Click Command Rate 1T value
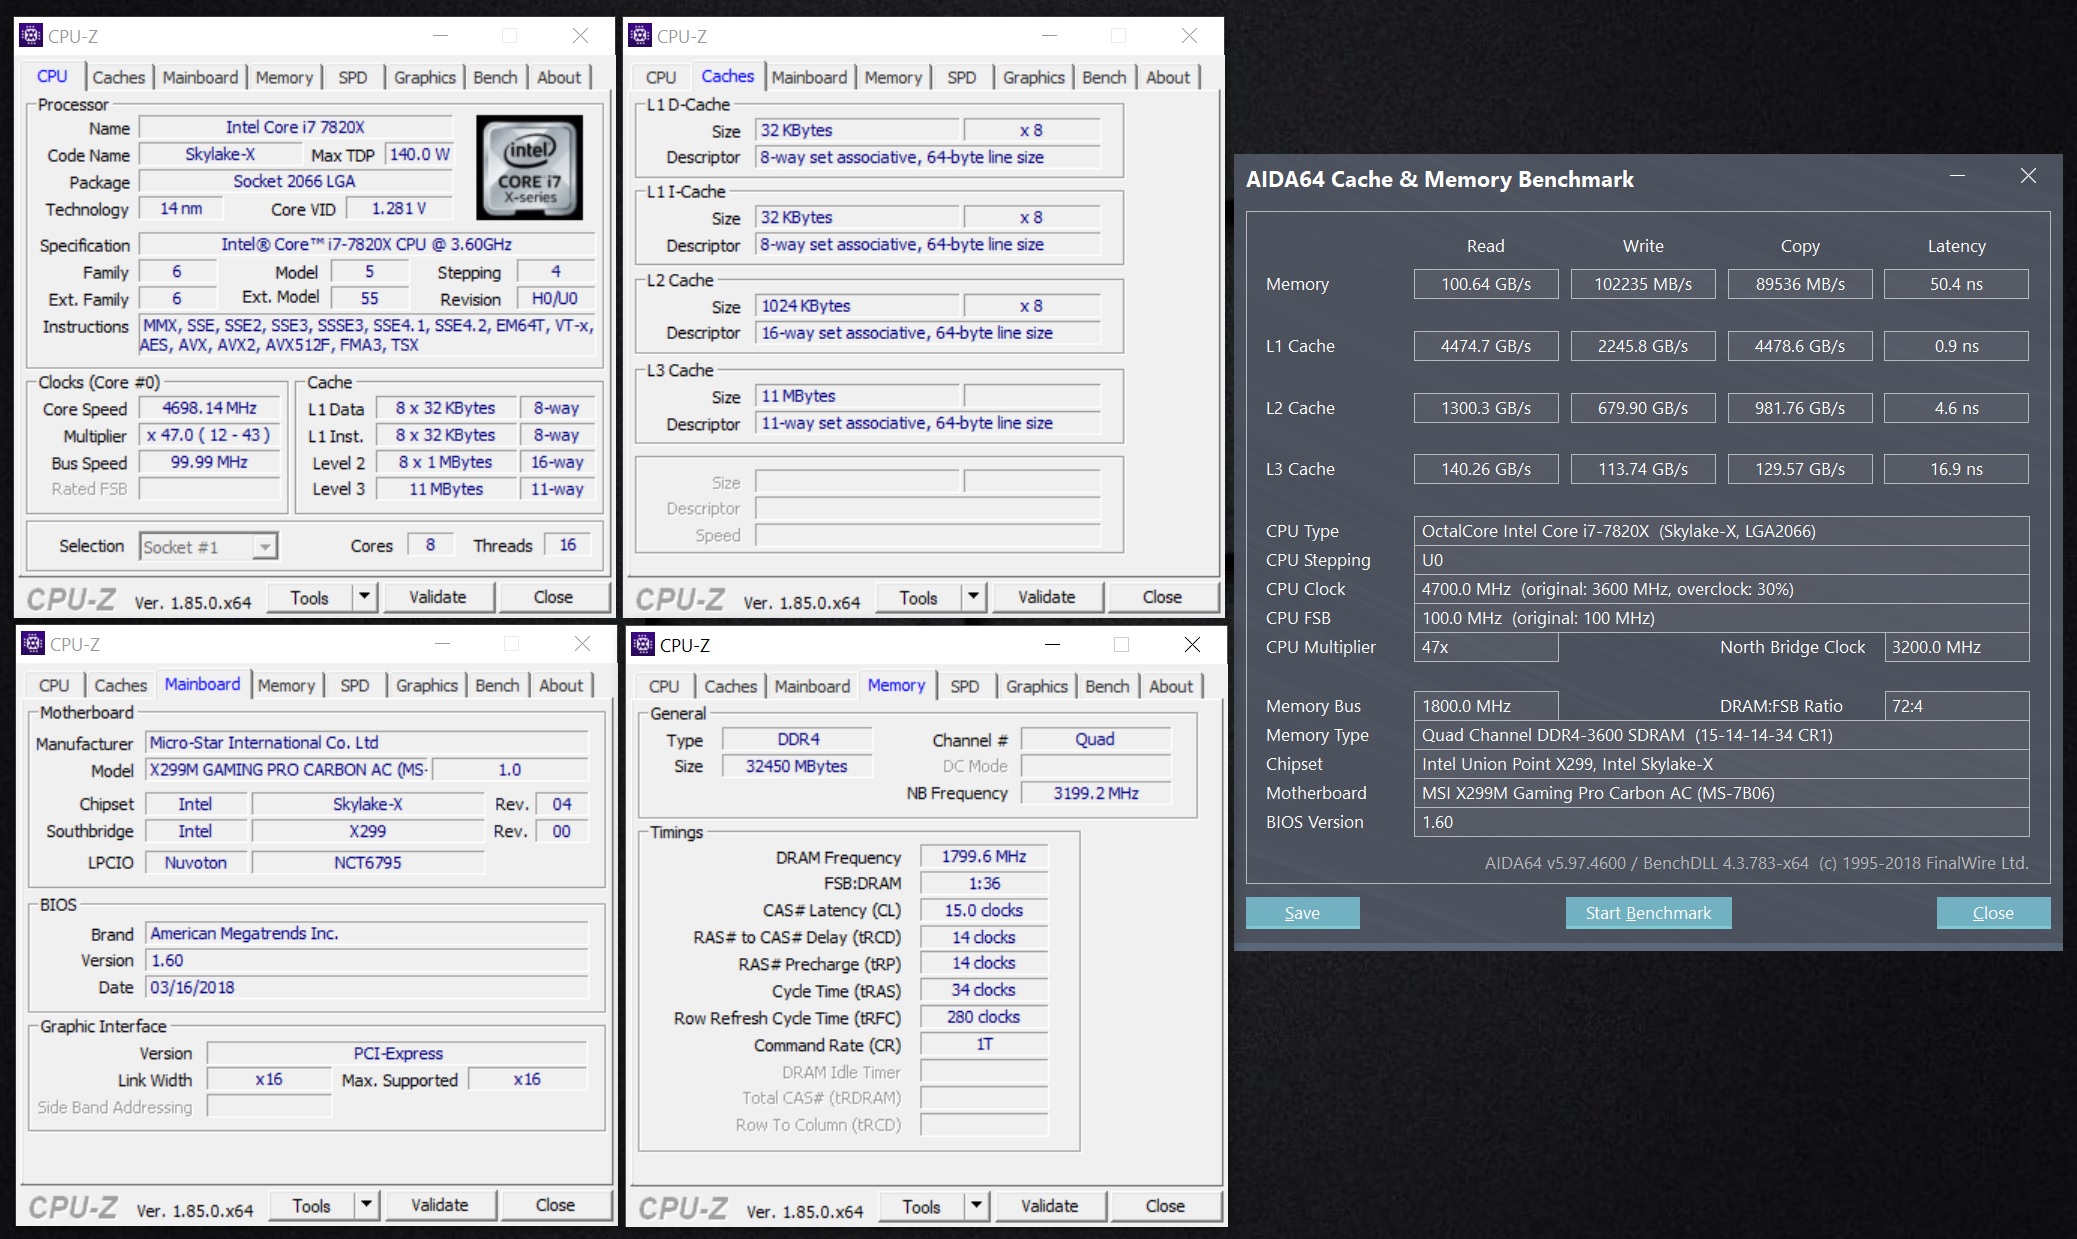The height and width of the screenshot is (1239, 2077). [x=983, y=1044]
